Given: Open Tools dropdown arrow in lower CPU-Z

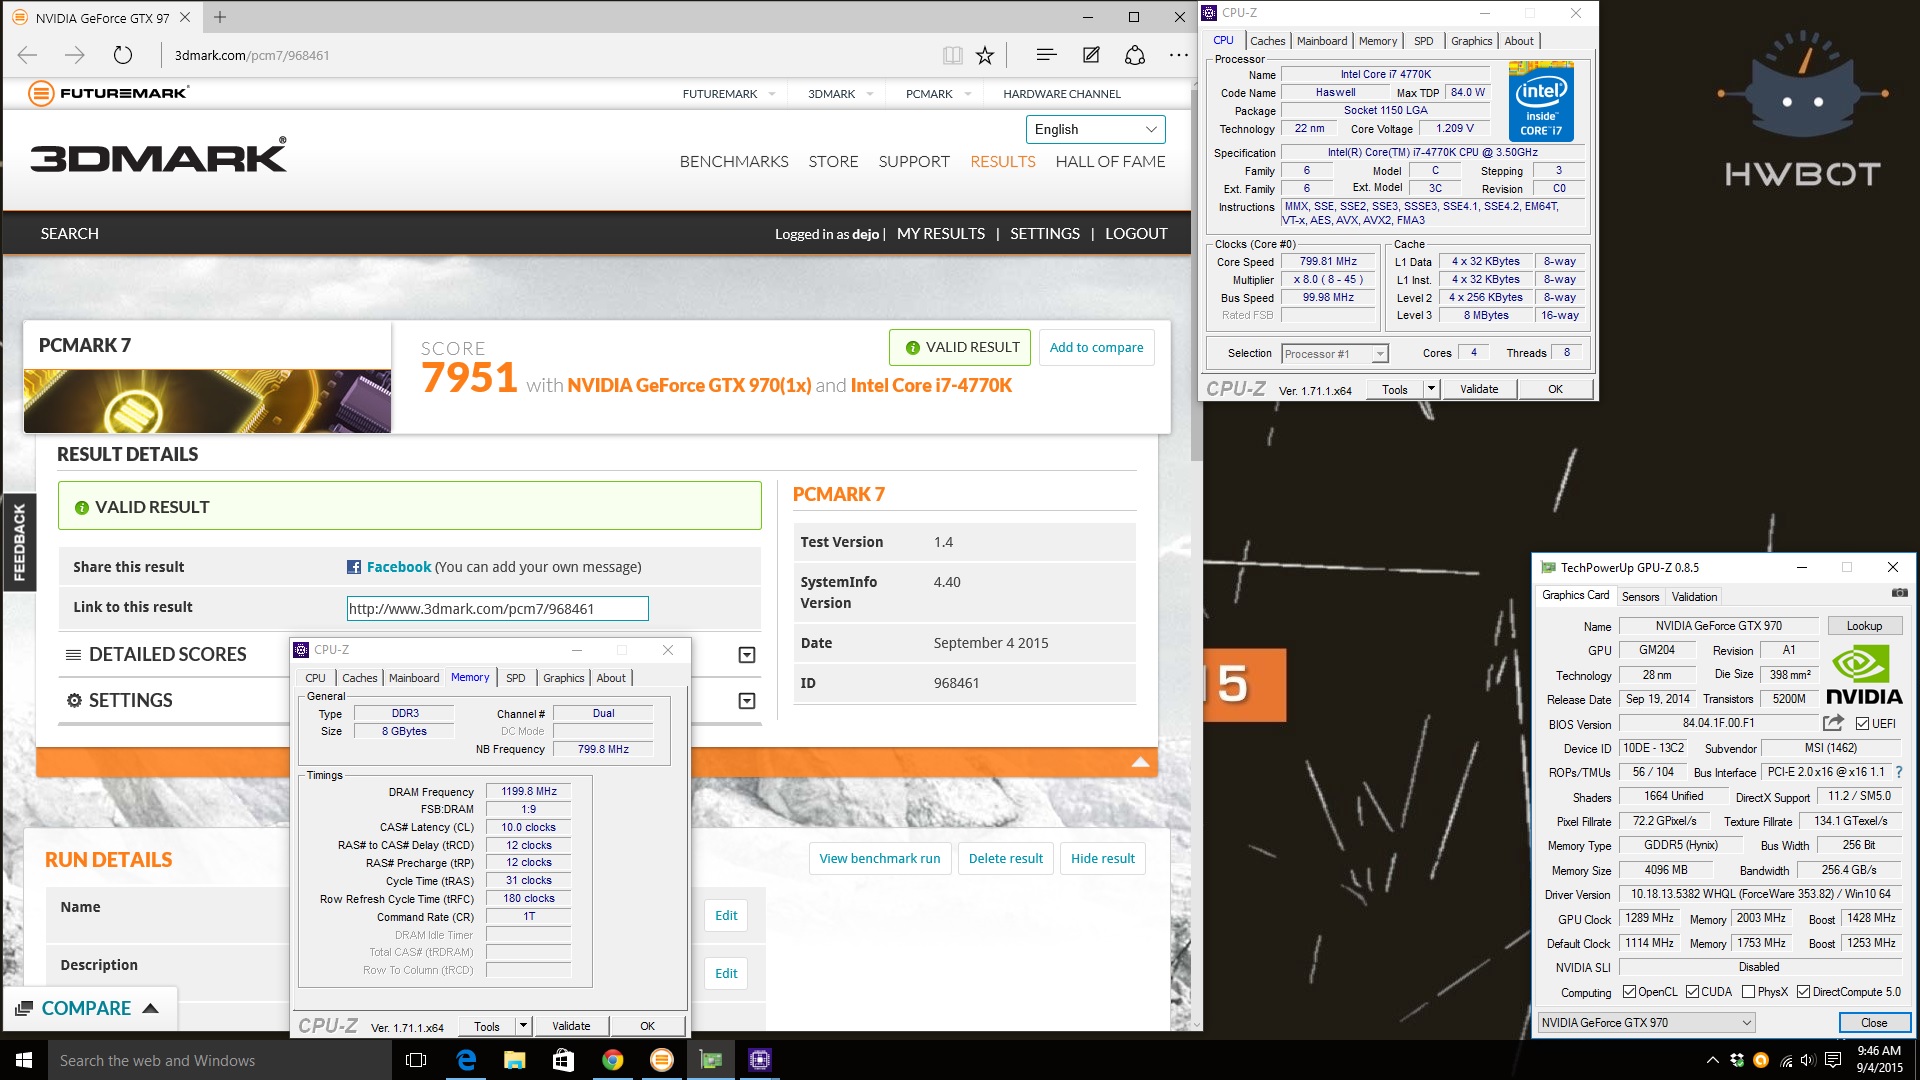Looking at the screenshot, I should 523,1026.
